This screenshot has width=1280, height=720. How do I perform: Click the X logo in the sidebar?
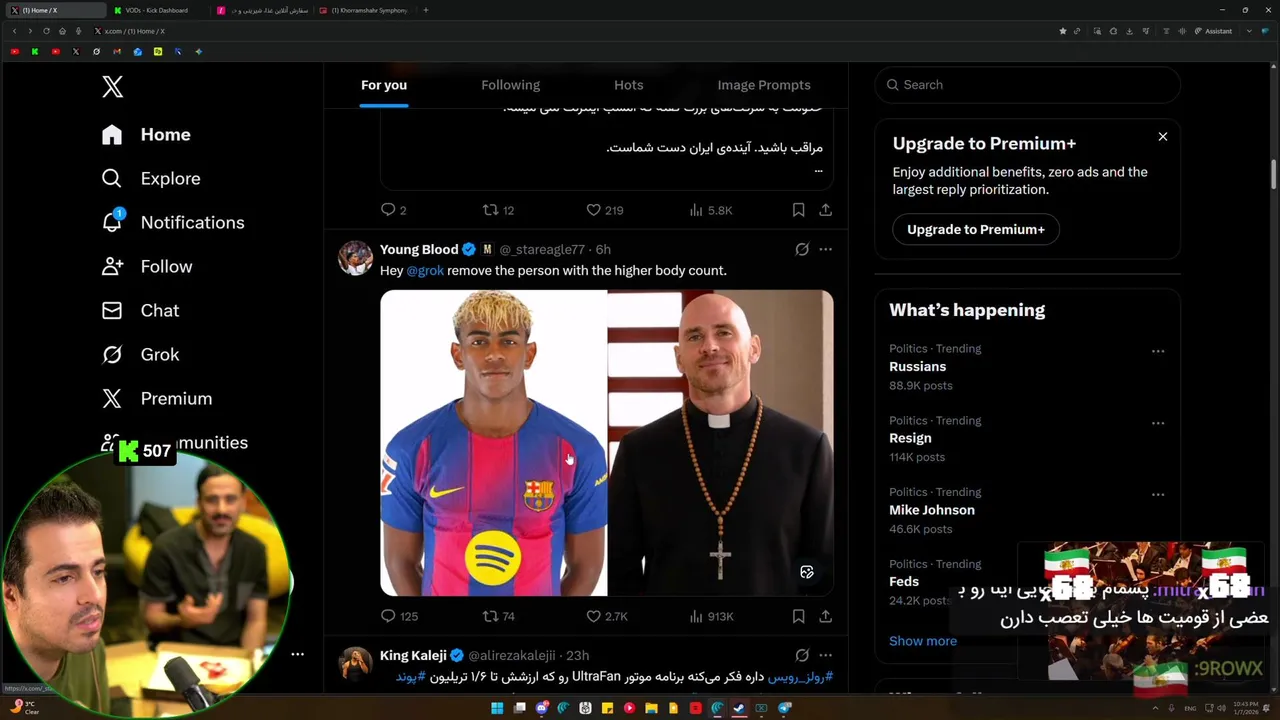click(x=112, y=87)
